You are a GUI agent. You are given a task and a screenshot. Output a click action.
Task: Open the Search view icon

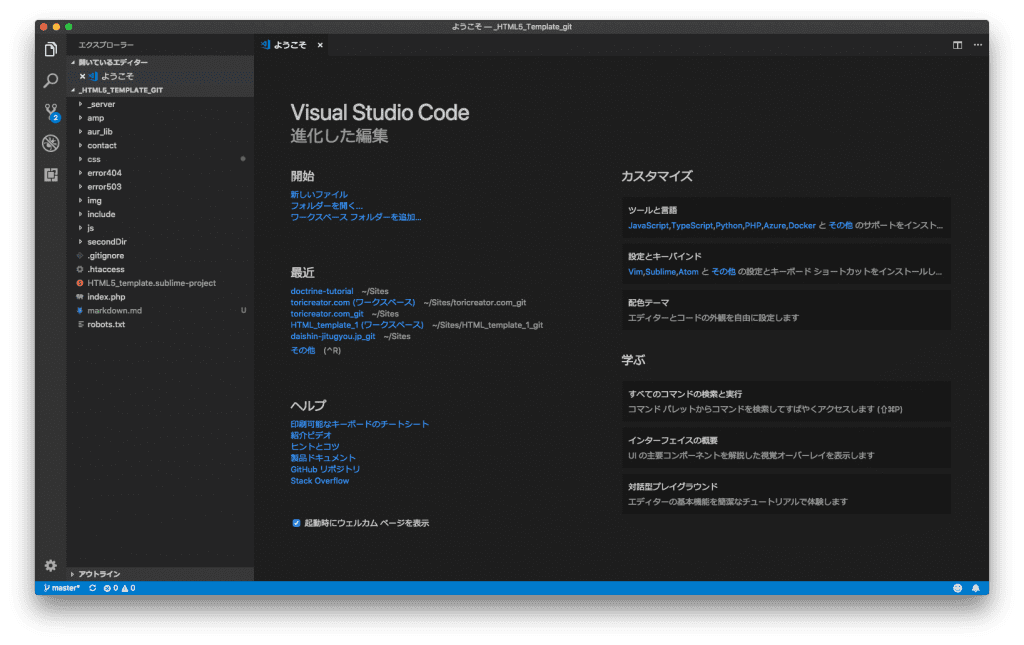[51, 81]
